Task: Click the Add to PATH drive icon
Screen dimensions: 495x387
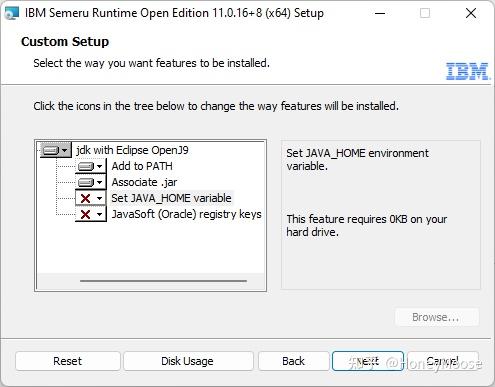Action: 86,166
